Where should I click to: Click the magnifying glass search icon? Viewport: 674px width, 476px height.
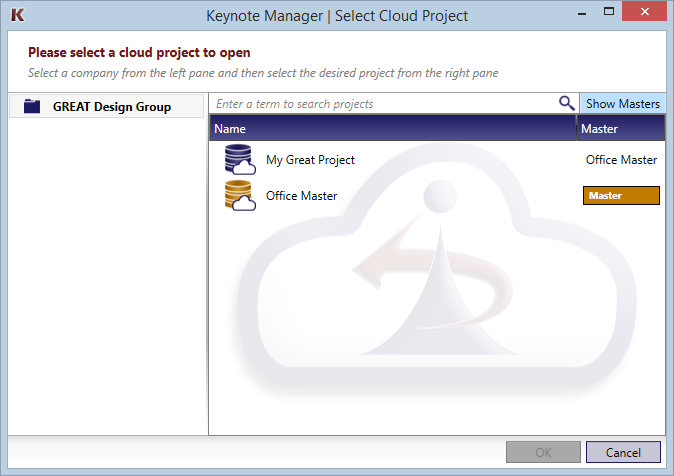point(567,103)
